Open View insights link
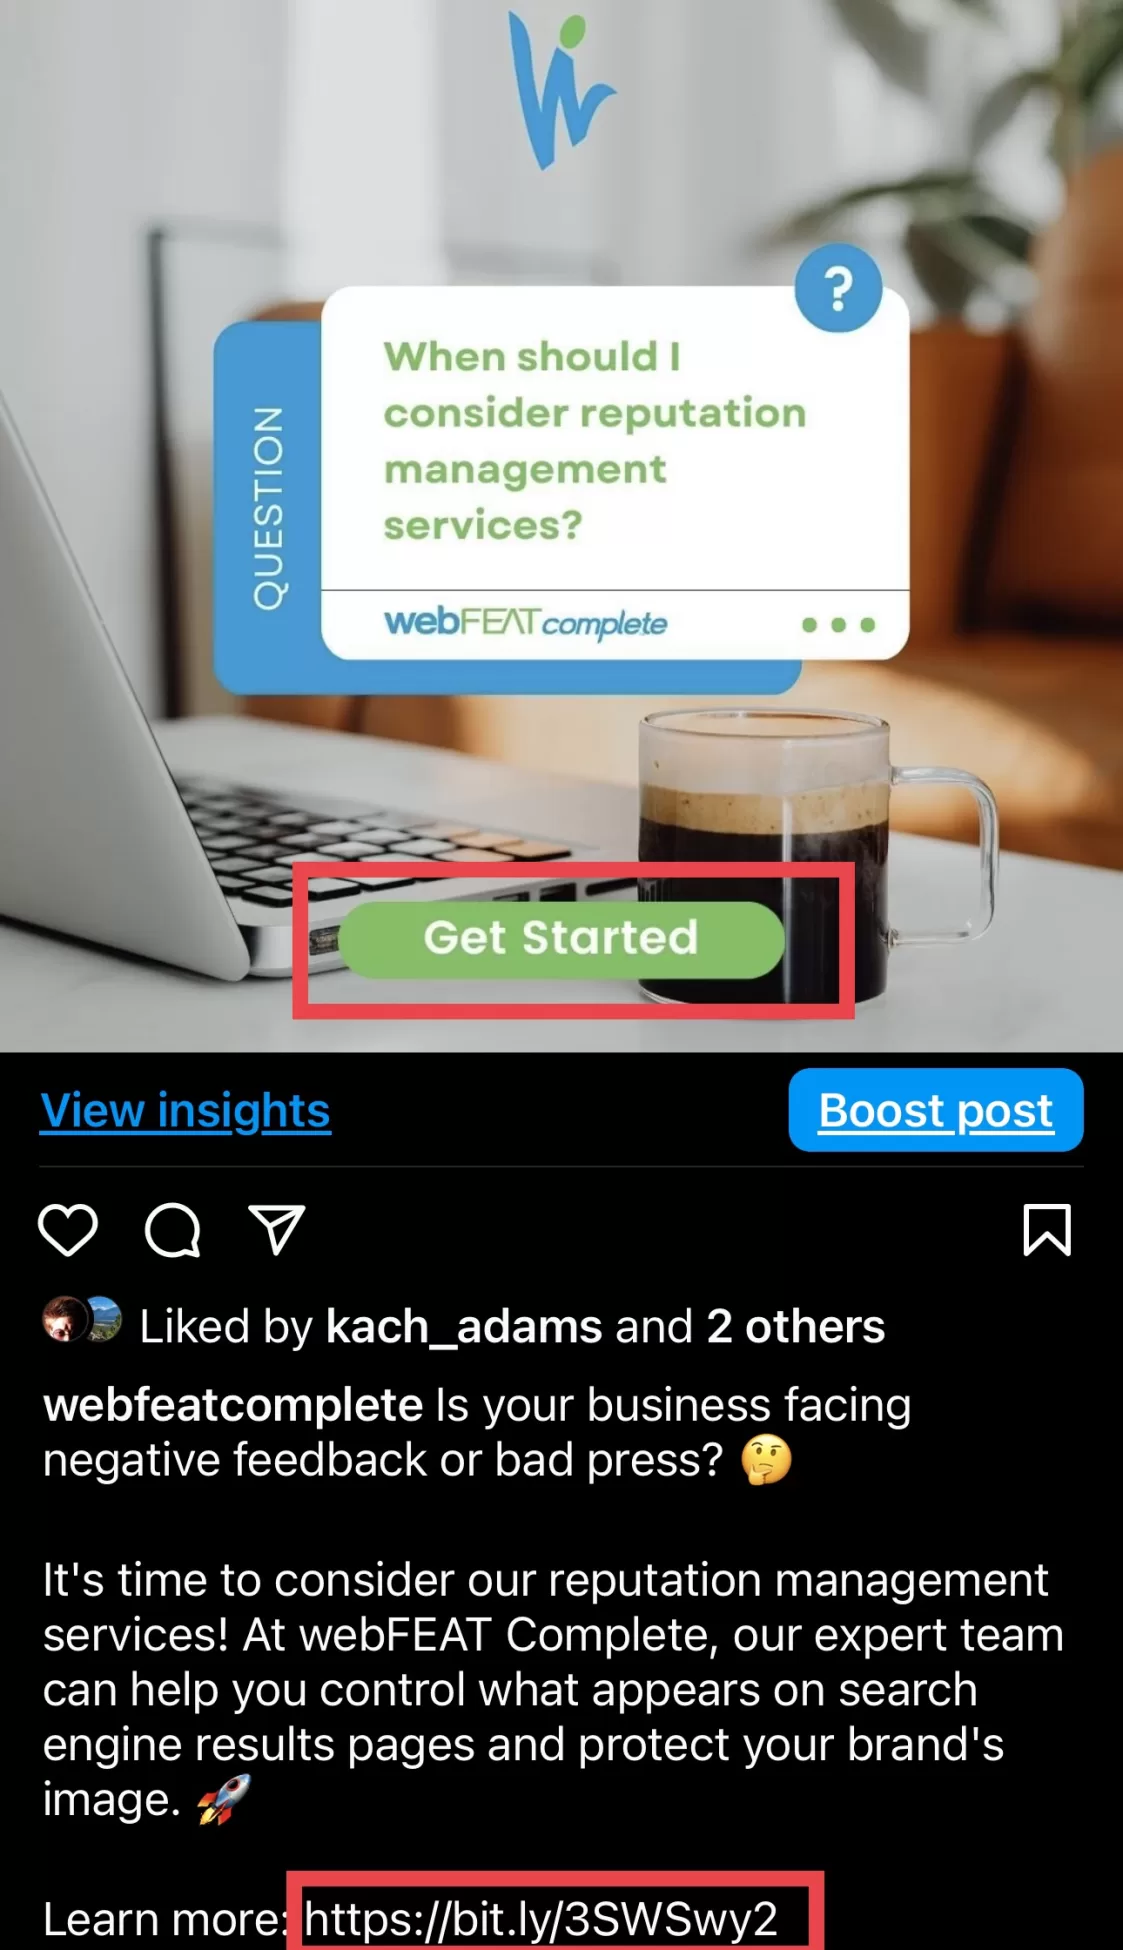 tap(185, 1111)
